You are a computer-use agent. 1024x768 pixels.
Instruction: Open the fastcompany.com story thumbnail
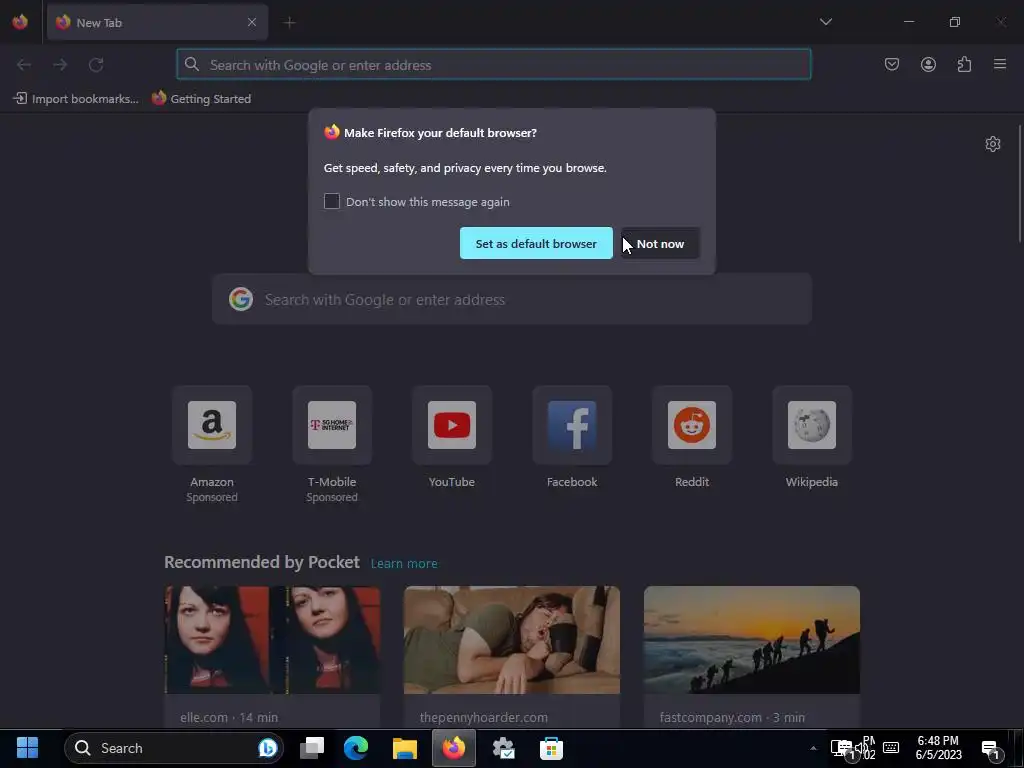point(752,640)
